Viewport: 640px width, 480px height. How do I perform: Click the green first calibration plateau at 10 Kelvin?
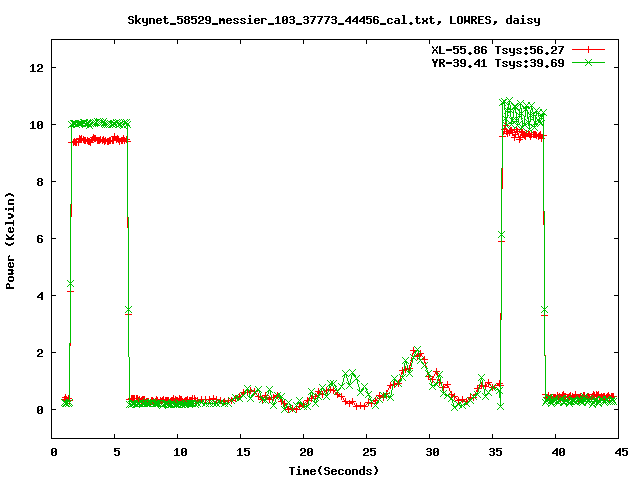[x=100, y=123]
